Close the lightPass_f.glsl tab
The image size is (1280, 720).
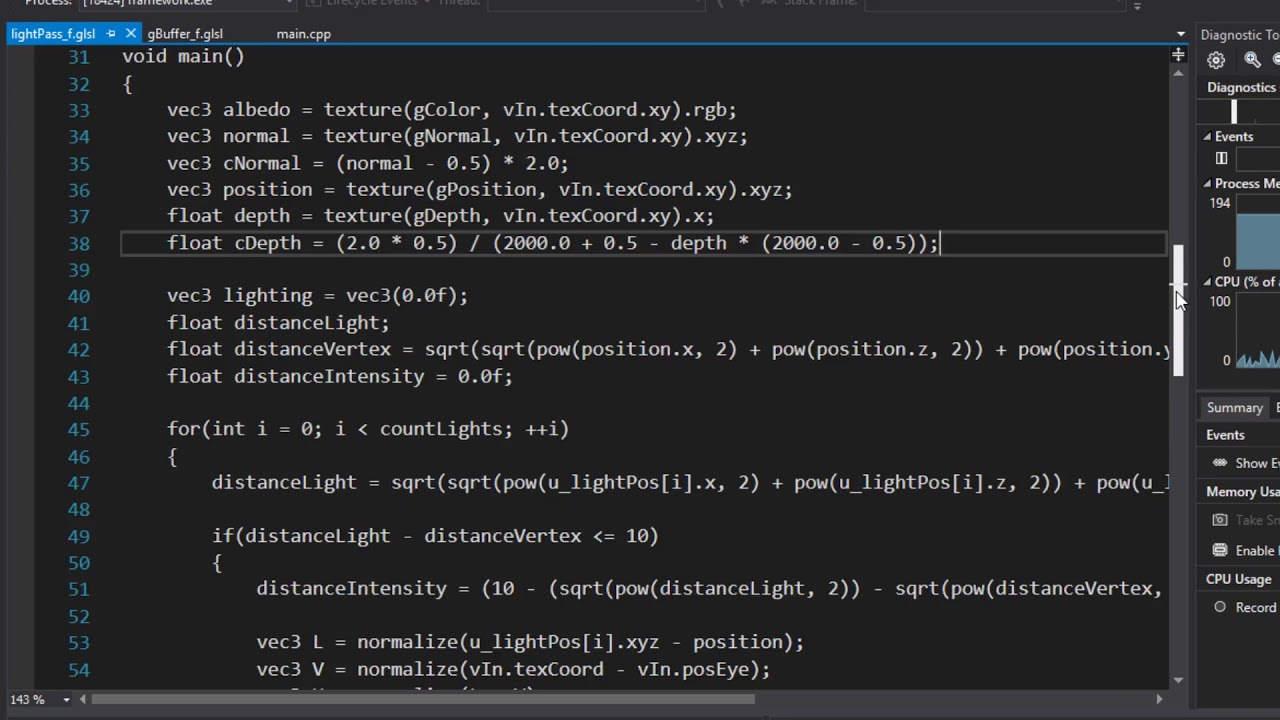(x=130, y=34)
